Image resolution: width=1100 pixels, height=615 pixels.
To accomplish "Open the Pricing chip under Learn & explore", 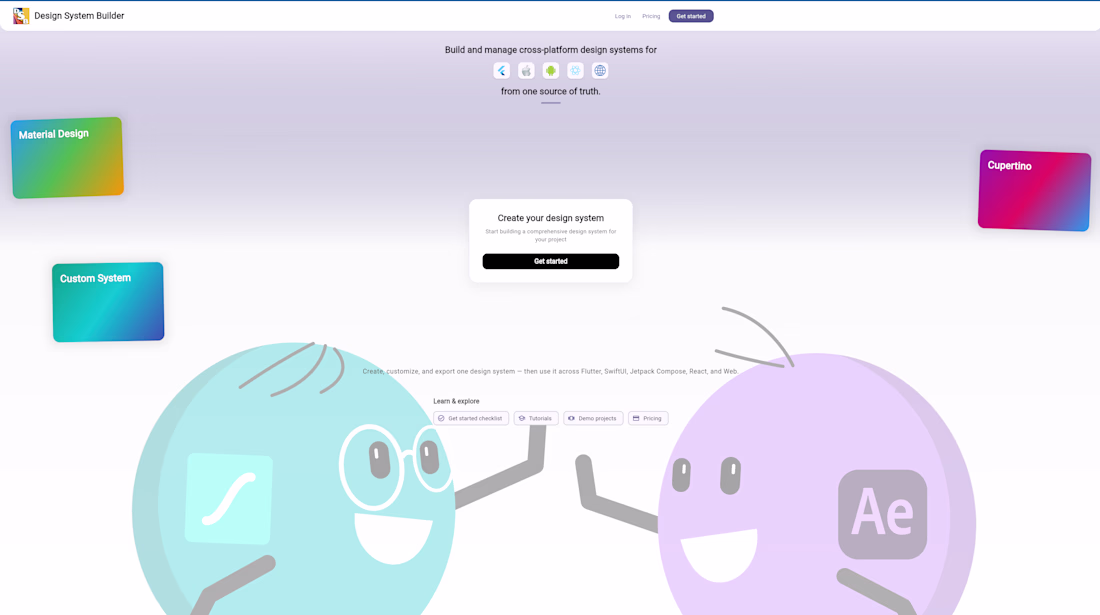I will 648,419.
